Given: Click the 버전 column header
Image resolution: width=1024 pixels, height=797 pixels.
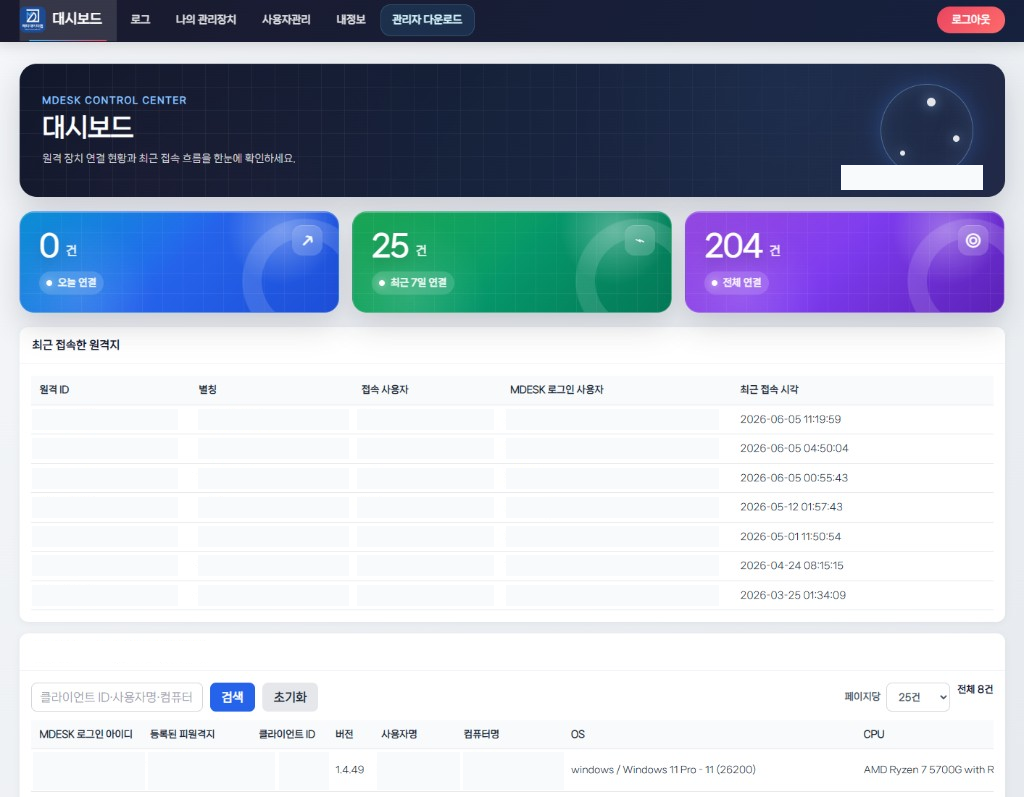Looking at the screenshot, I should tap(344, 734).
